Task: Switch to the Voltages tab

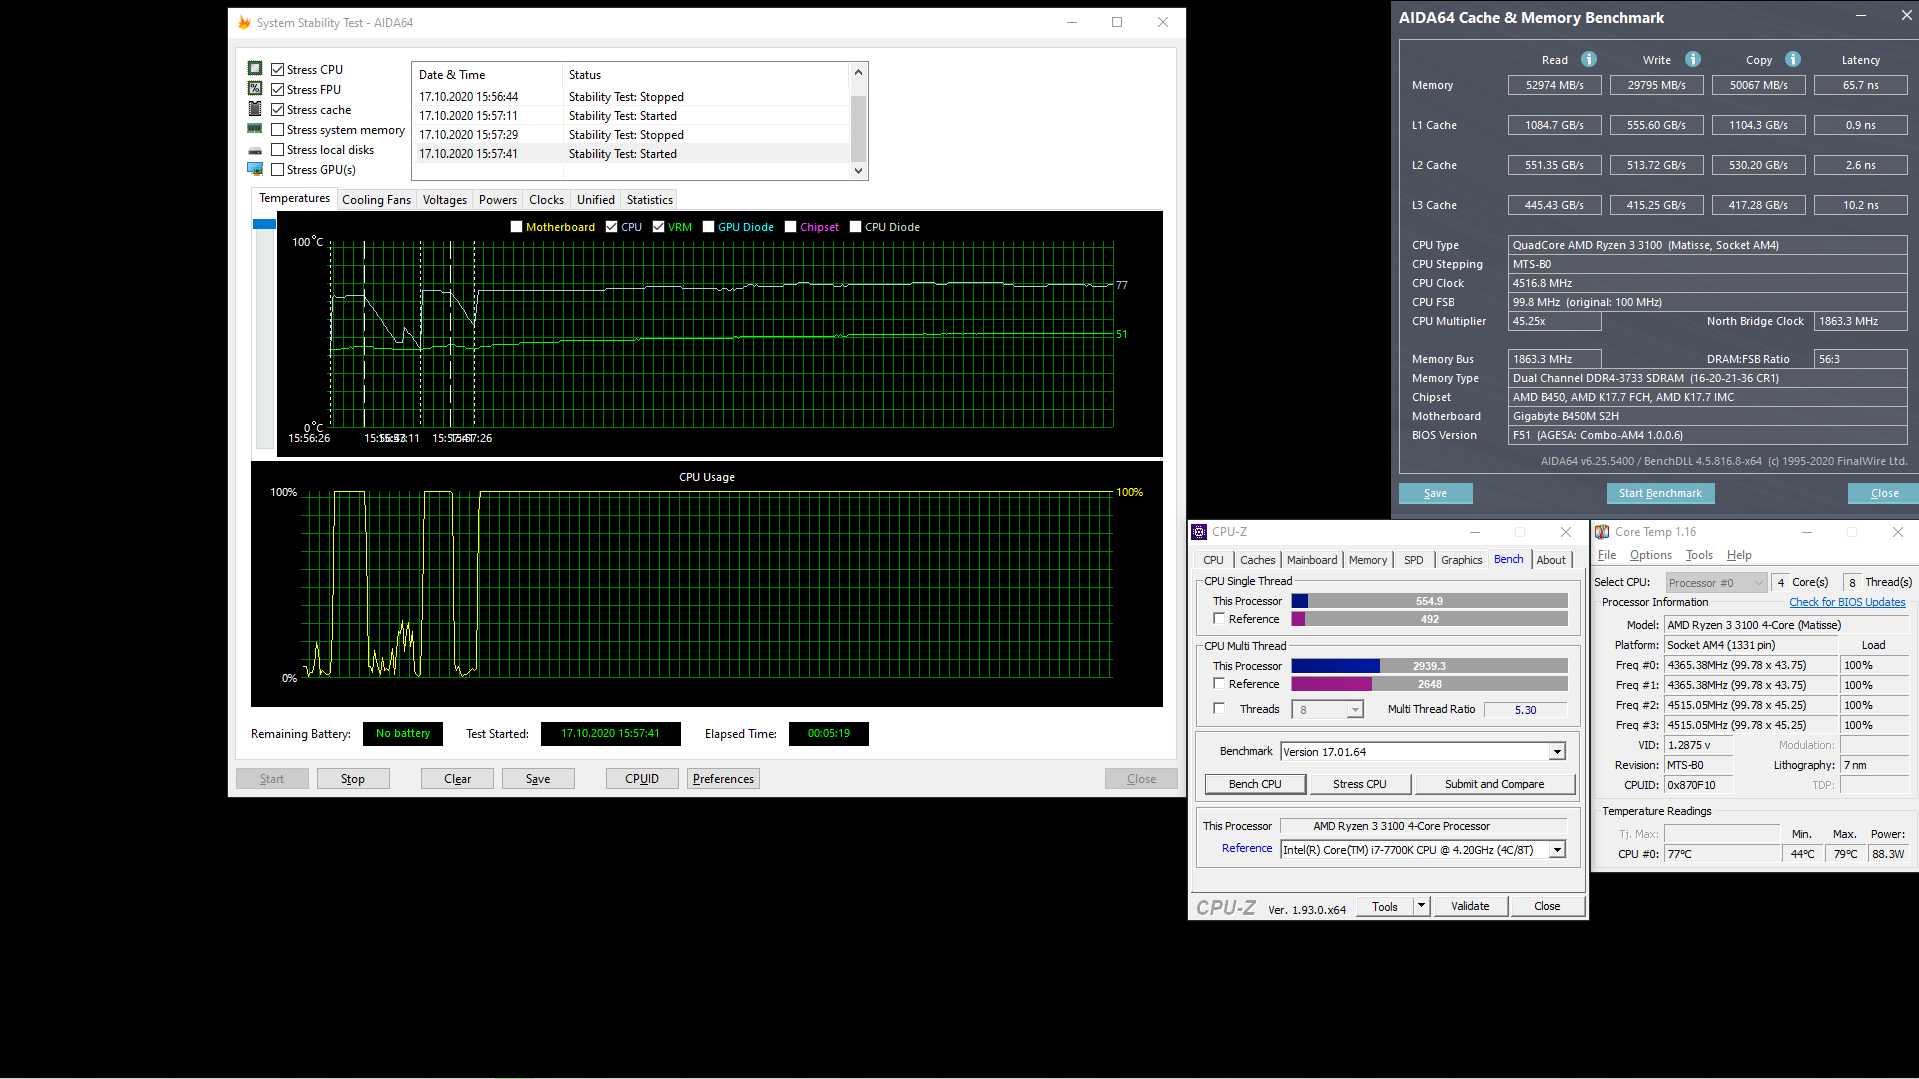Action: coord(445,200)
